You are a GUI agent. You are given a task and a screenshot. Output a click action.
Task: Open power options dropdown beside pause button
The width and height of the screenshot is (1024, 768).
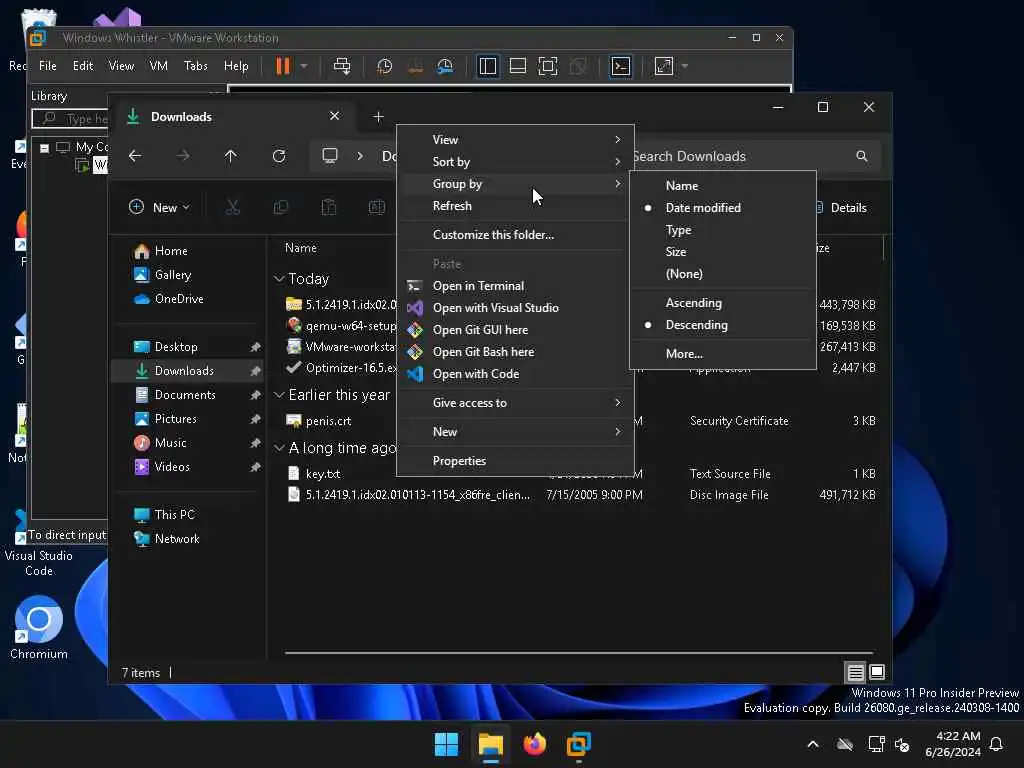tap(304, 66)
